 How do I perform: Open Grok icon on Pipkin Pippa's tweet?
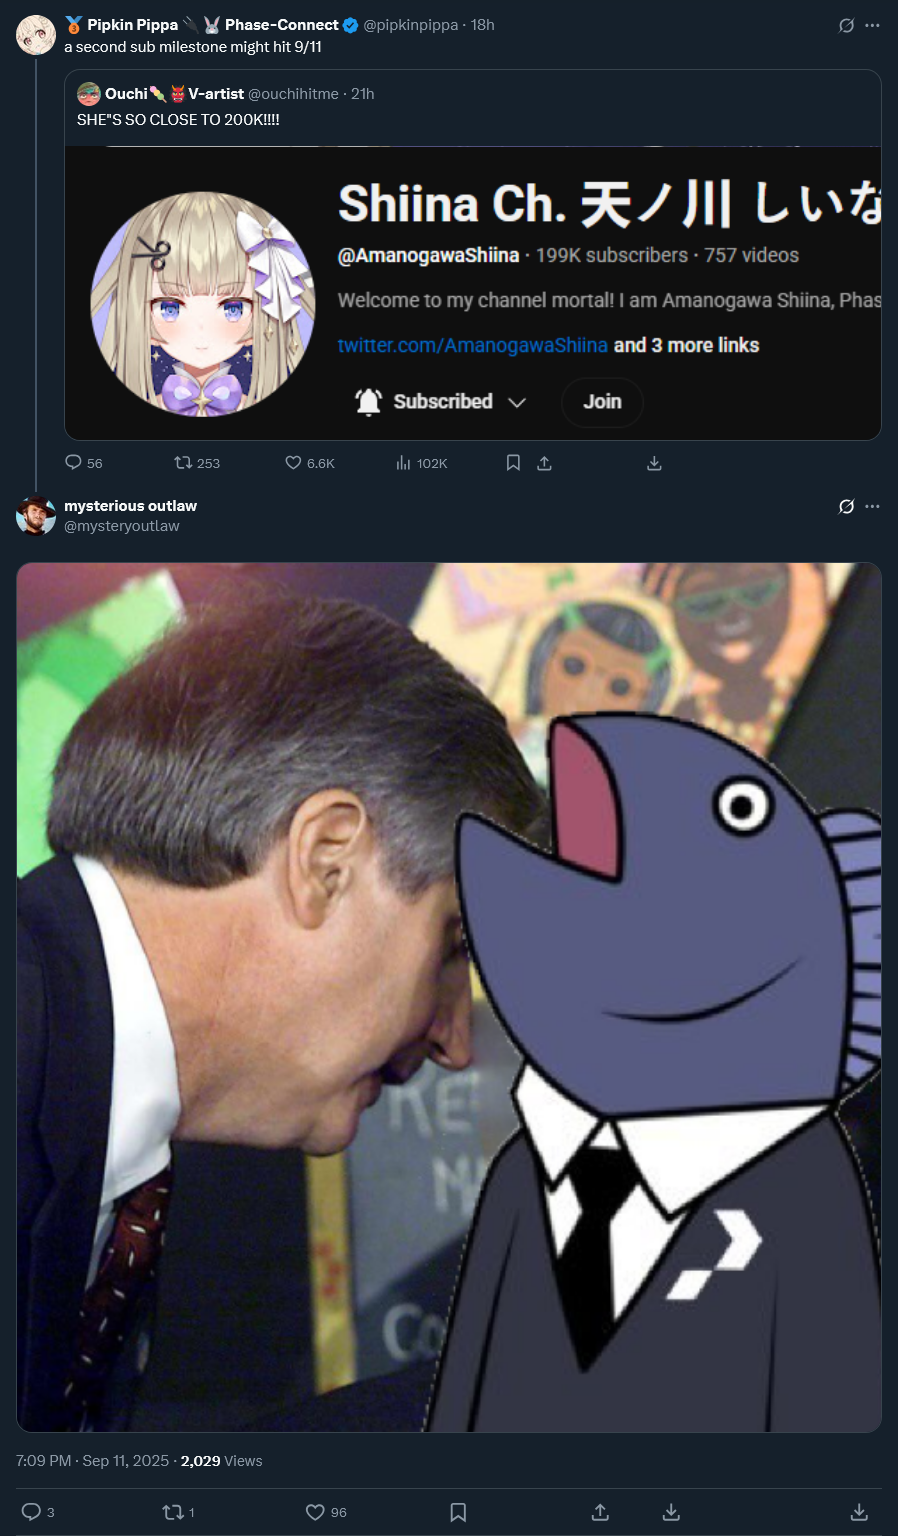pyautogui.click(x=846, y=25)
